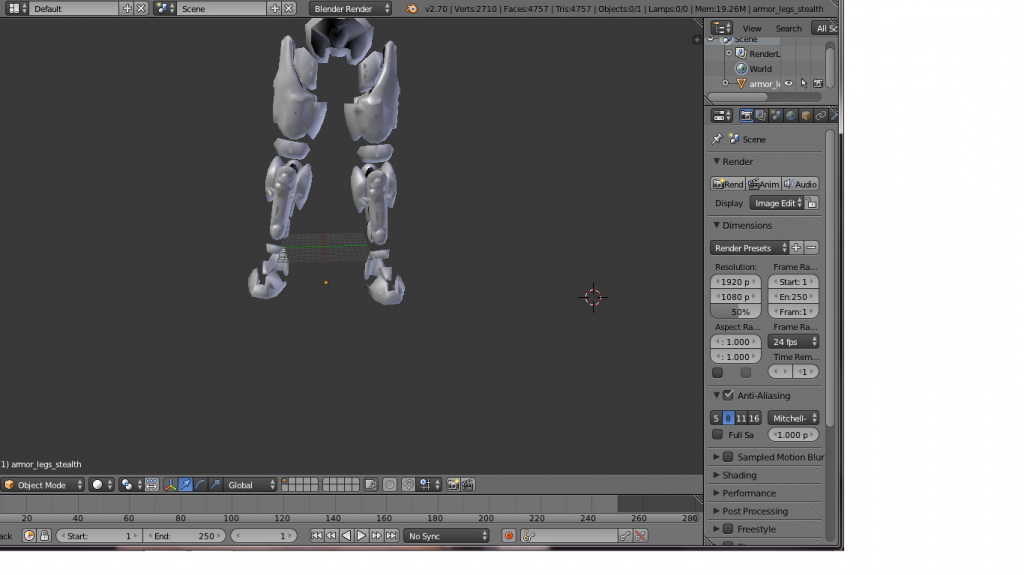Open the Object Mode dropdown
This screenshot has width=1024, height=575.
[42, 485]
